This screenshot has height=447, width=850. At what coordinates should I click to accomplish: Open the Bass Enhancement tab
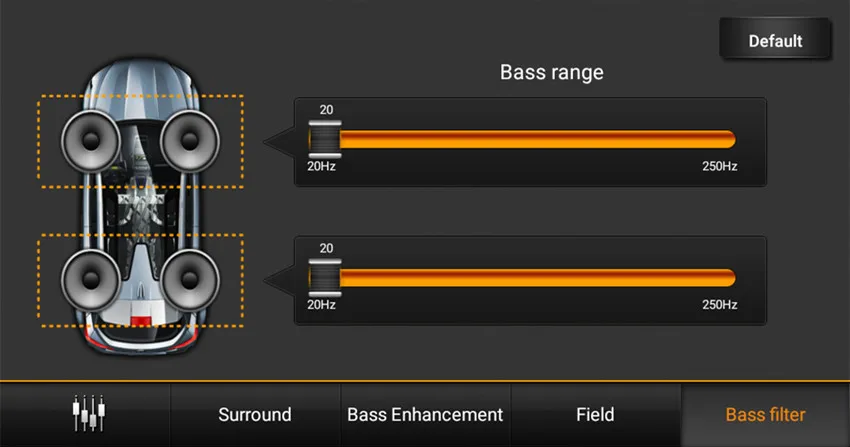425,414
